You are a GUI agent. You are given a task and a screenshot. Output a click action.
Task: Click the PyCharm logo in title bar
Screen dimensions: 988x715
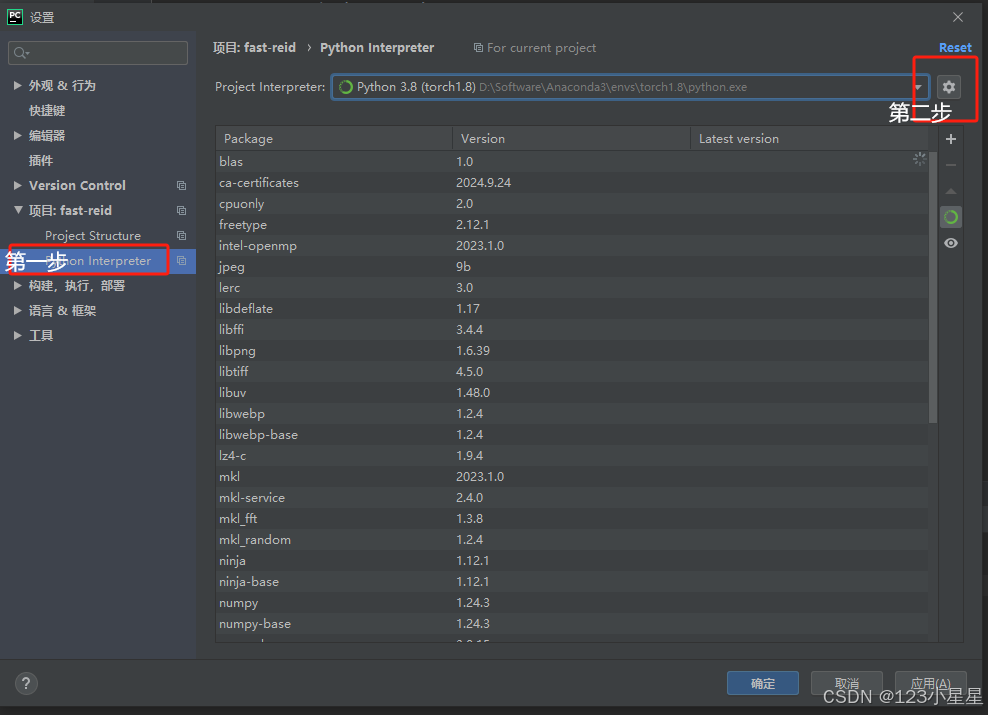(15, 17)
